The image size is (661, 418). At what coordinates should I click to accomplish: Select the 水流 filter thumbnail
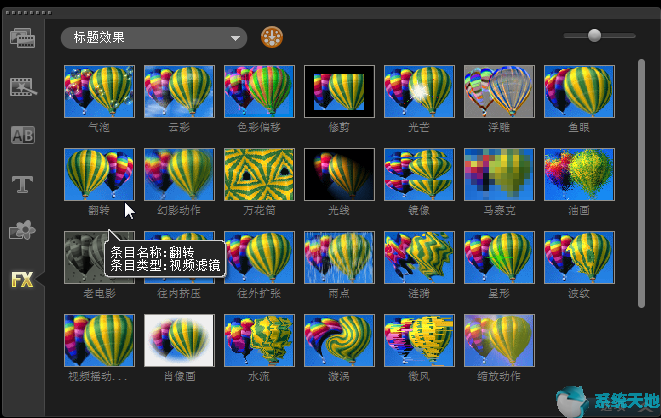(x=260, y=340)
